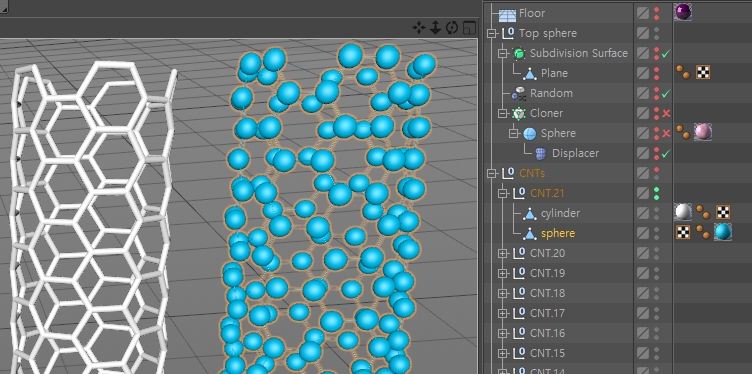Click the Phong tag on Plane
752x374 pixels.
coord(683,72)
